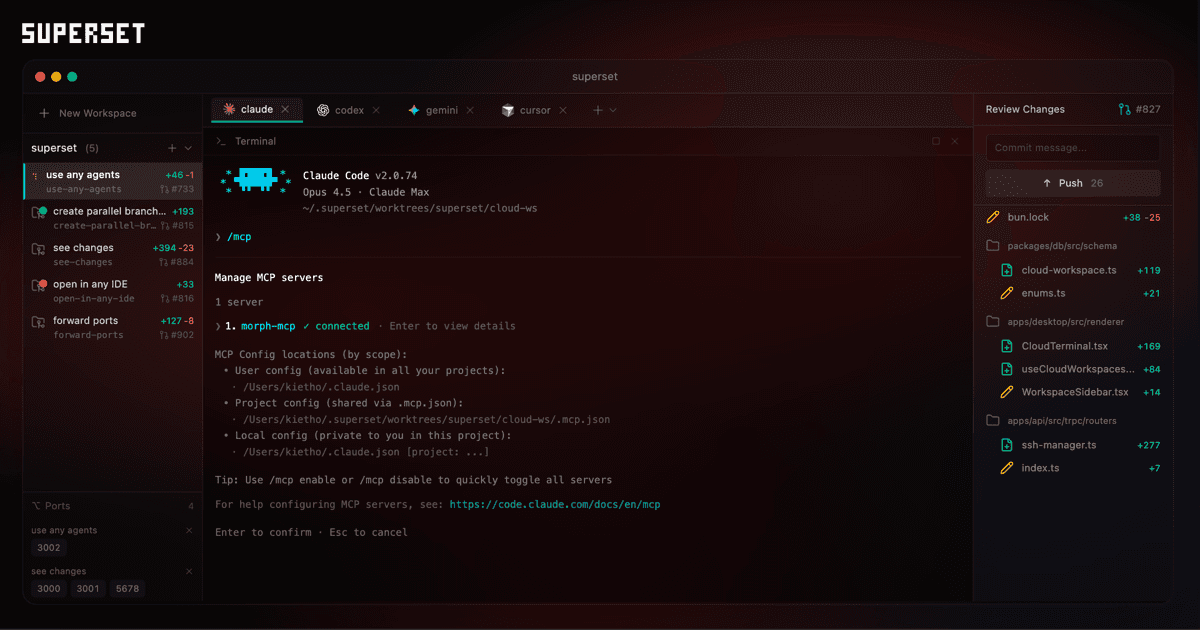Screen dimensions: 1200x630
Task: Click the cloud-workspace.ts new file icon
Action: pyautogui.click(x=1007, y=270)
